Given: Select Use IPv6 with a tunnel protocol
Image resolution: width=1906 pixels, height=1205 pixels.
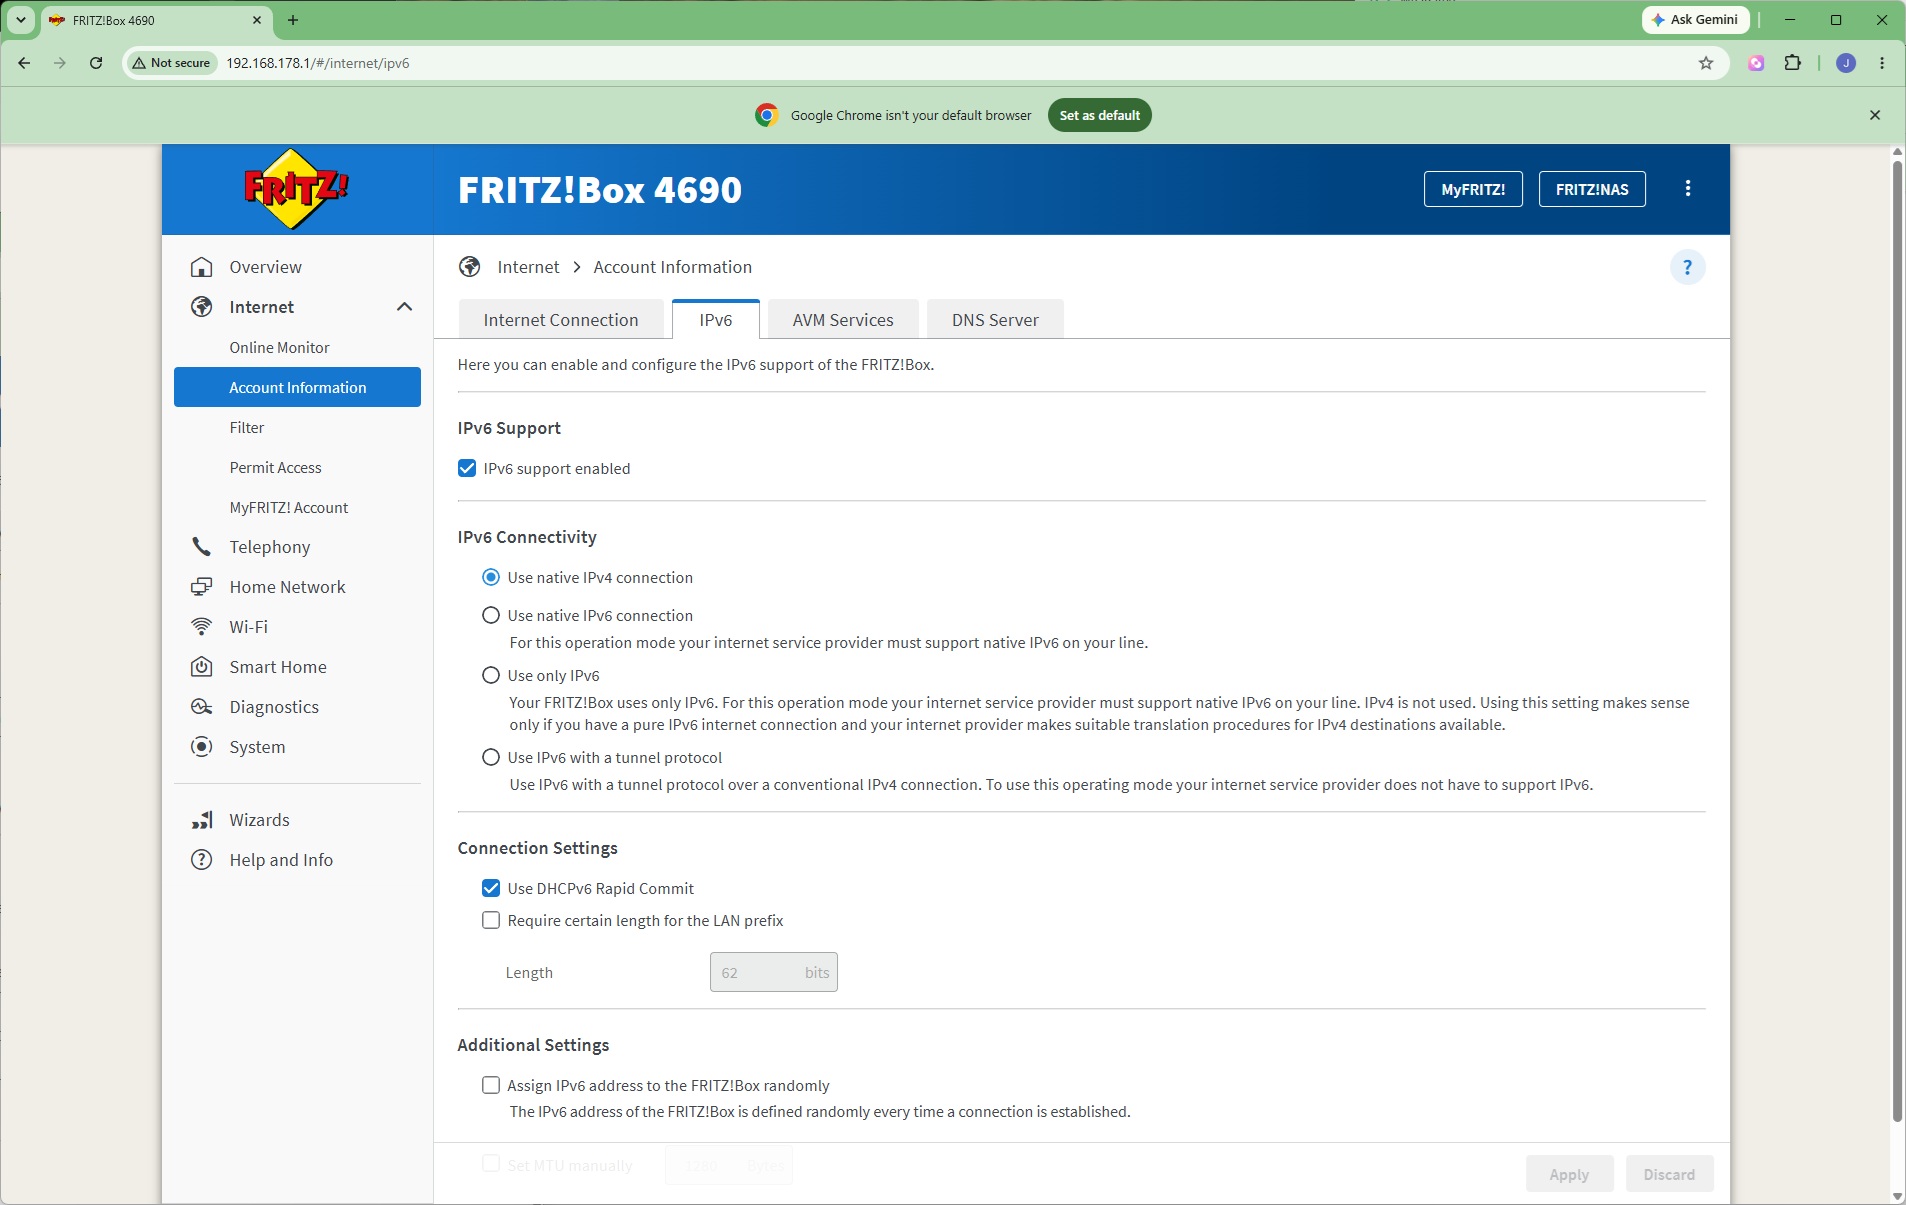Looking at the screenshot, I should click(x=491, y=757).
